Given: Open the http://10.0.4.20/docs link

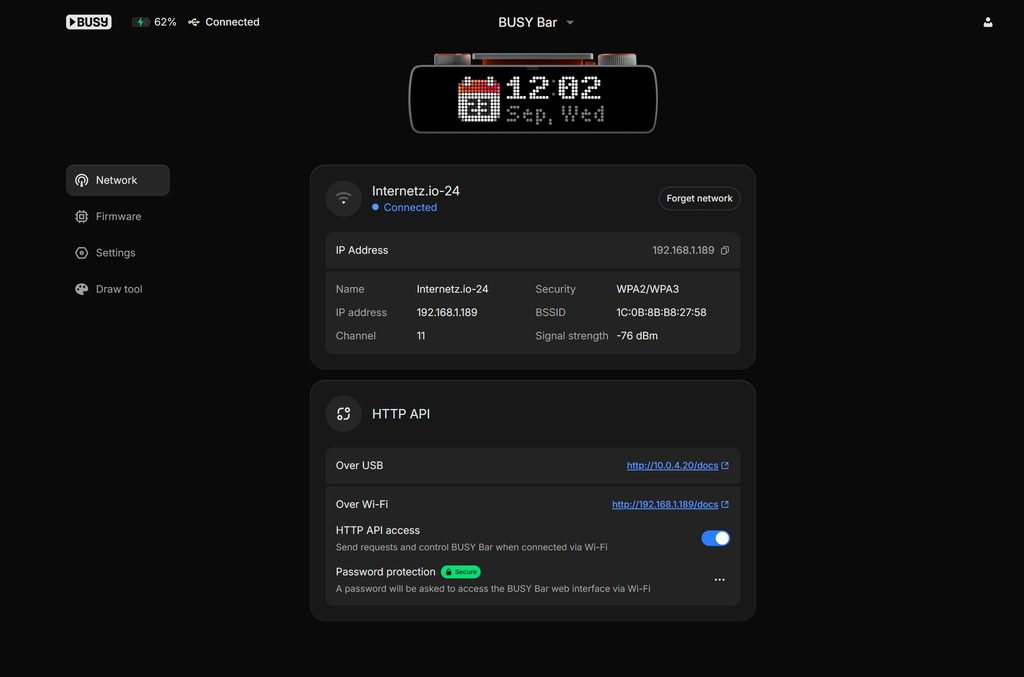Looking at the screenshot, I should pyautogui.click(x=672, y=465).
